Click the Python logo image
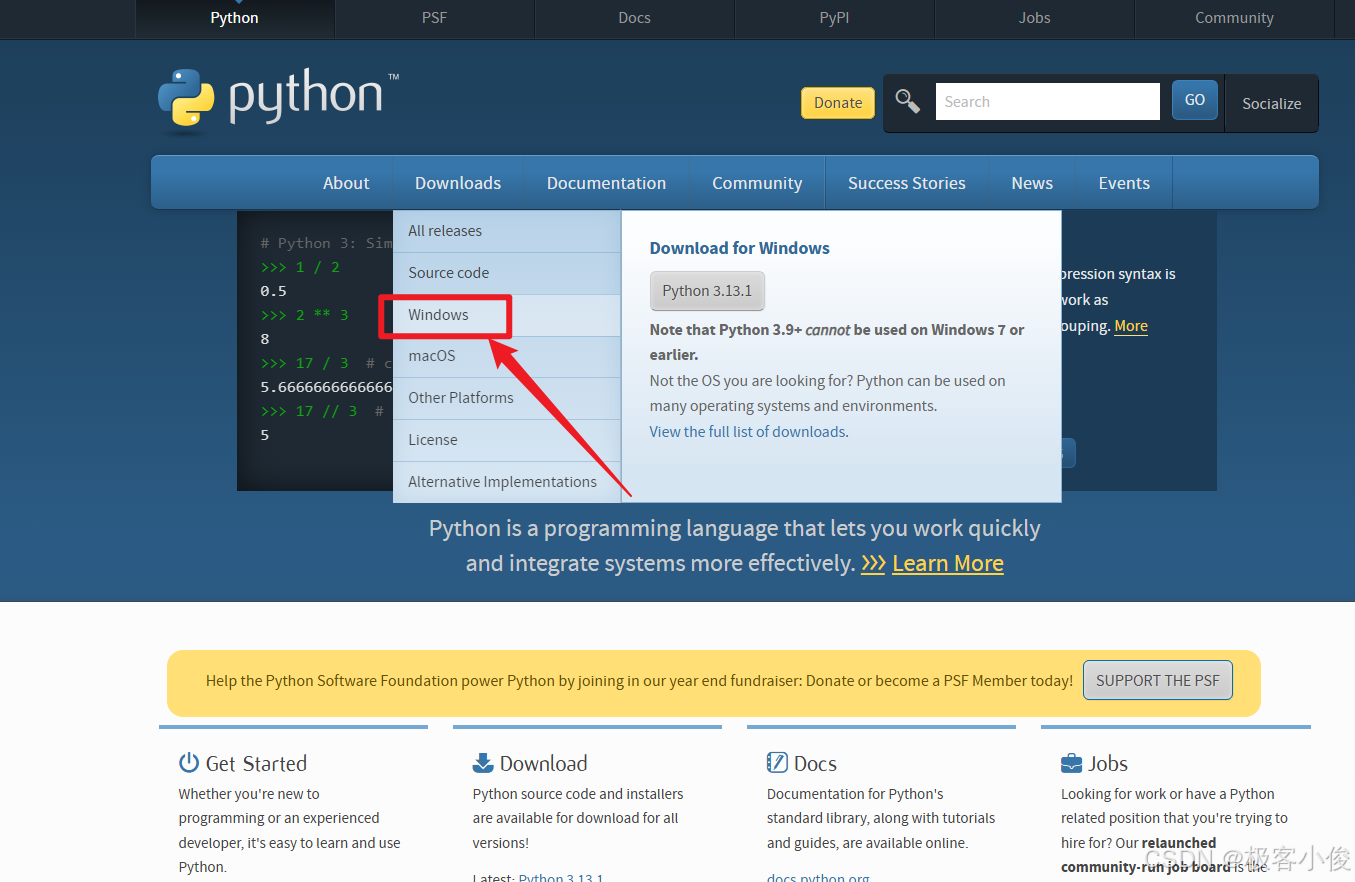The image size is (1355, 882). click(x=278, y=99)
